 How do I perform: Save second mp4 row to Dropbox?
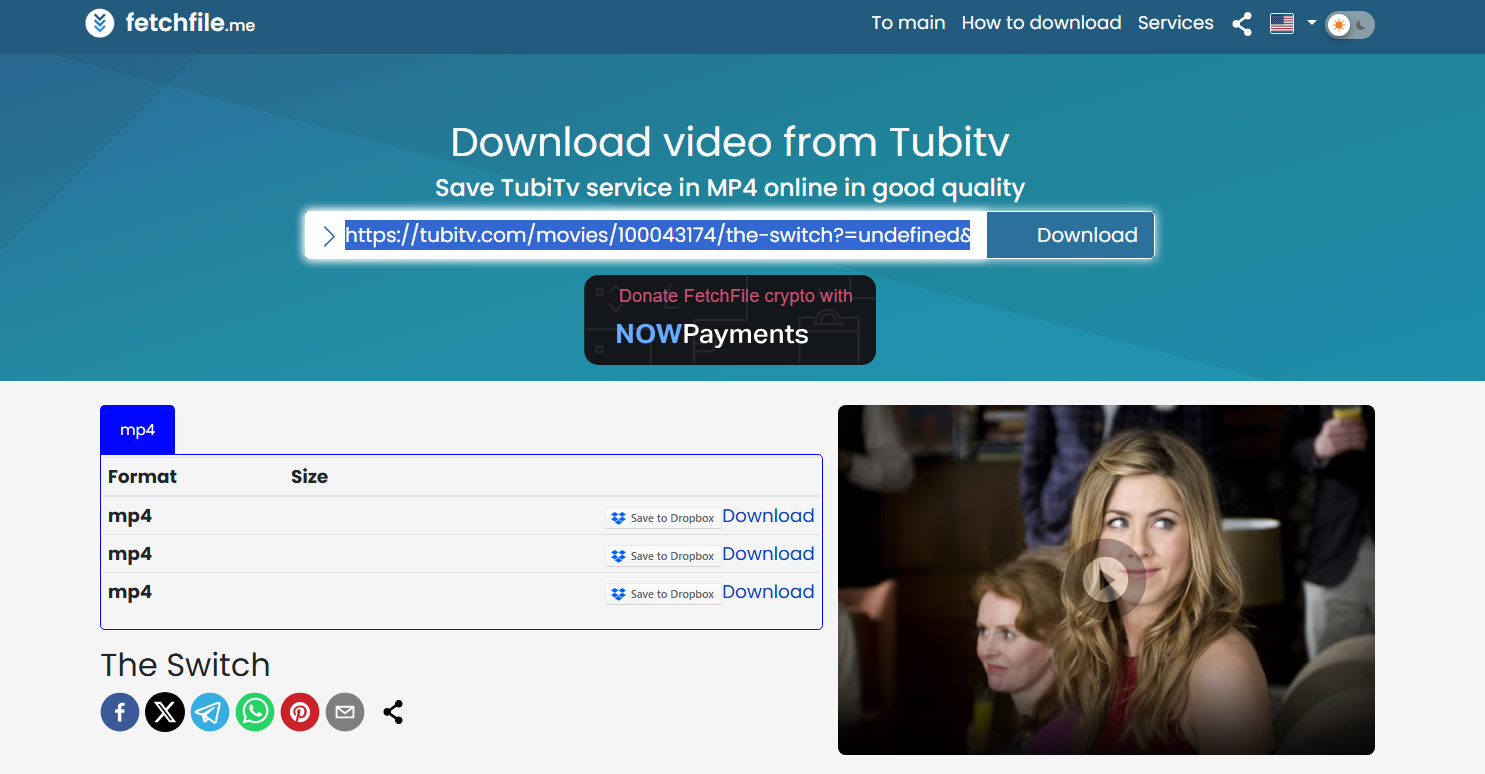click(663, 556)
